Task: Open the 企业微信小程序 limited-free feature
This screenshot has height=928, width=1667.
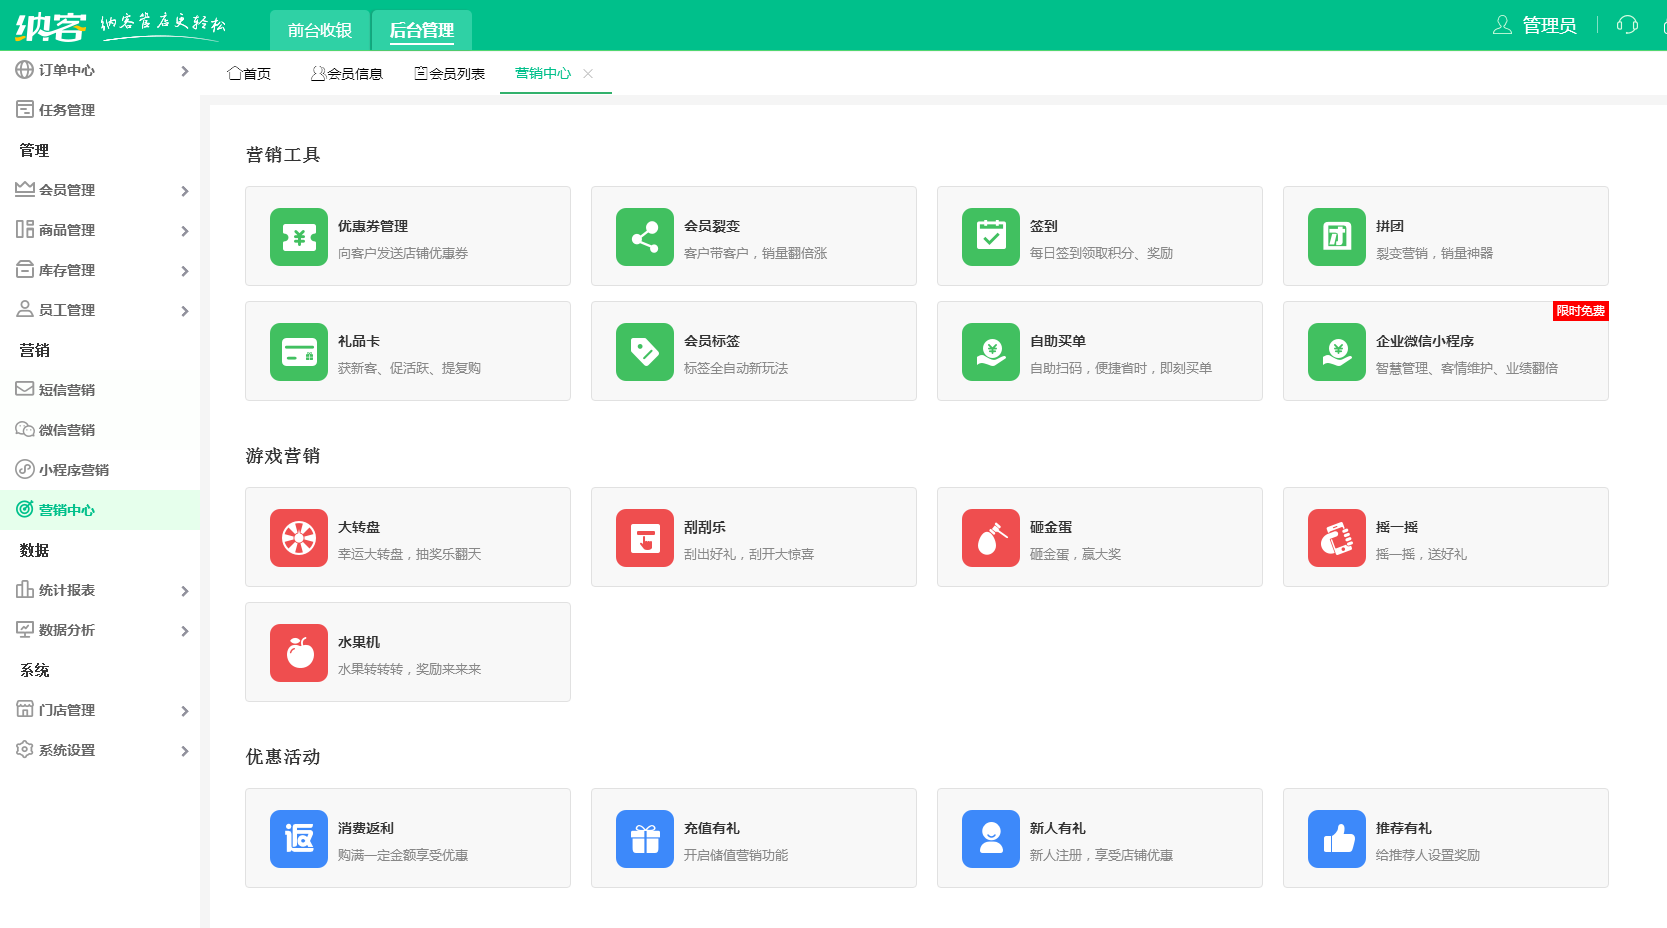Action: 1336,352
